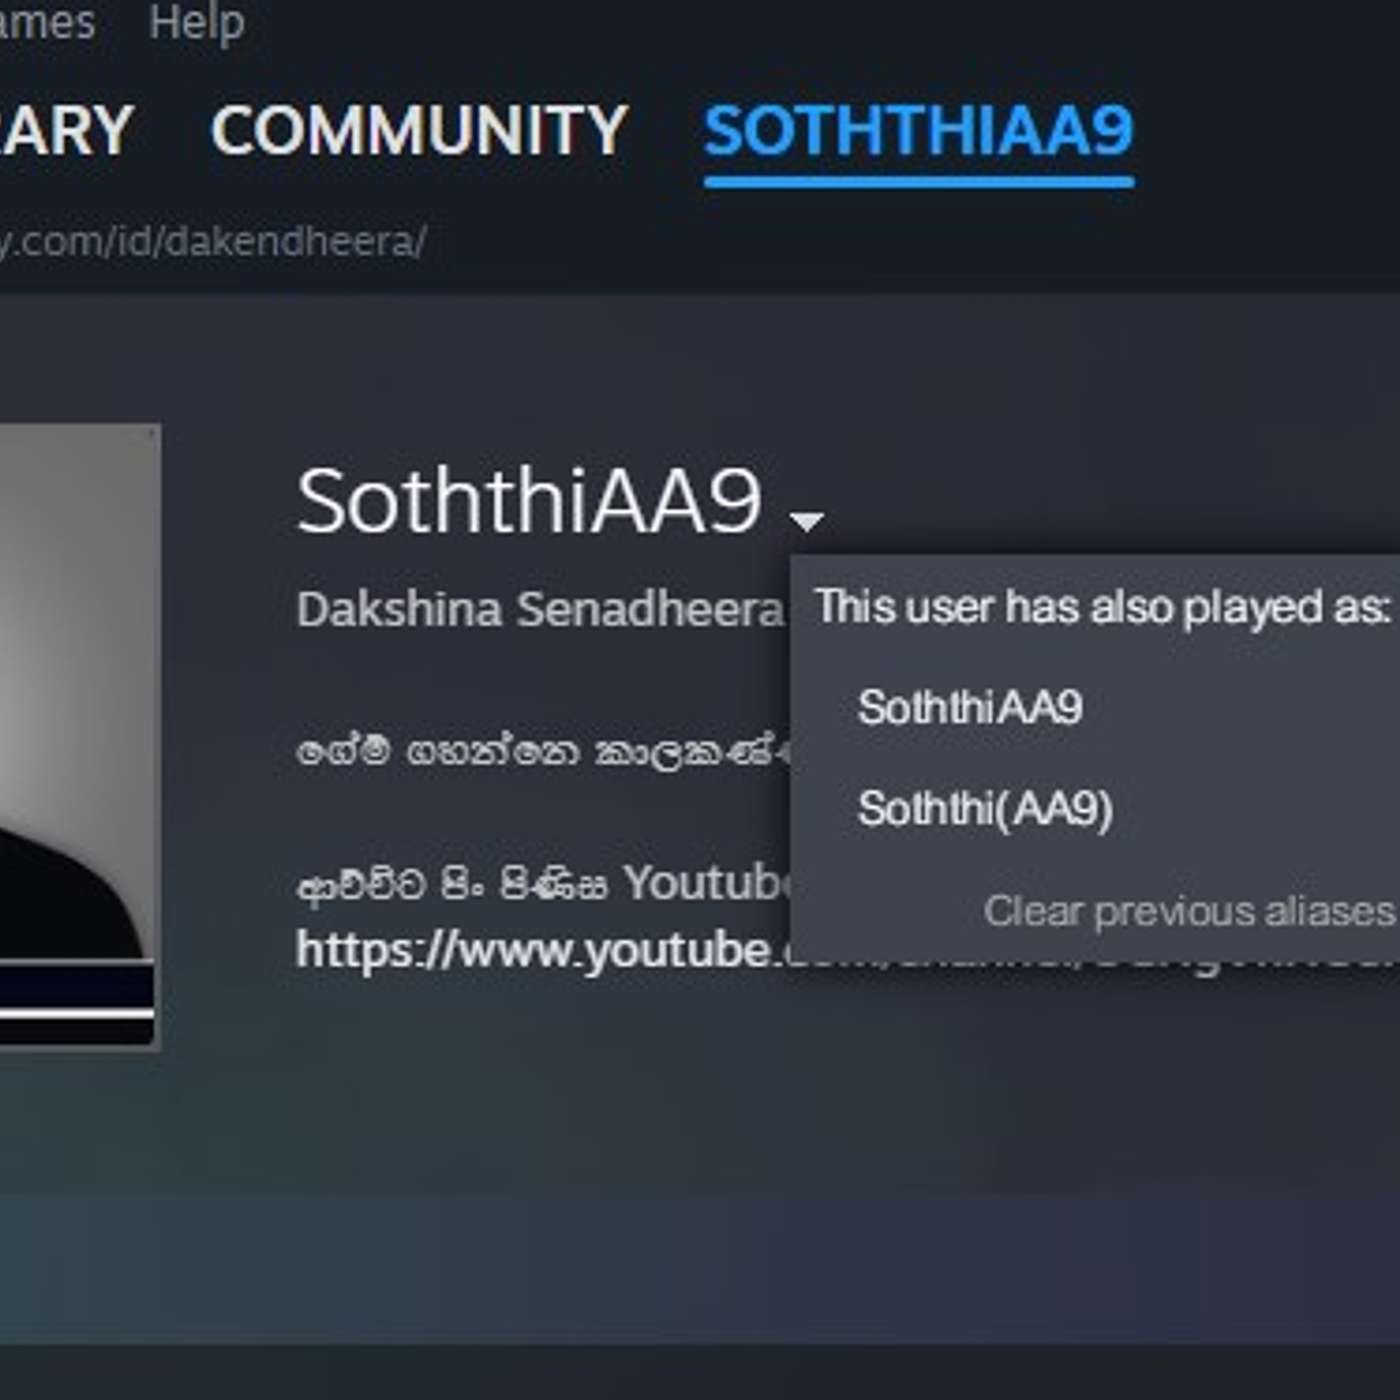Screen dimensions: 1400x1400
Task: Open the partially visible Games menu
Action: [x=46, y=22]
